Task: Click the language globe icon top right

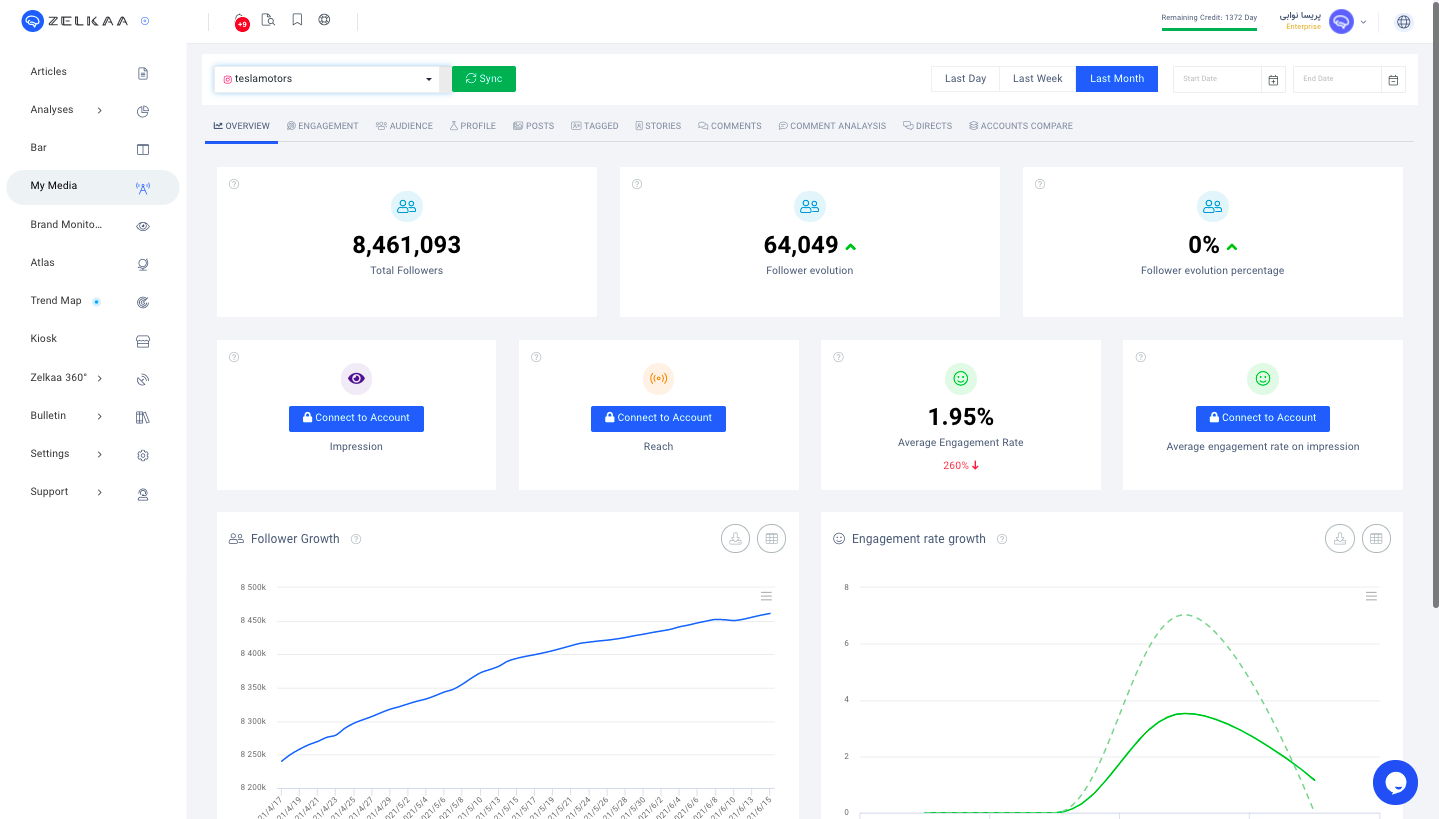Action: click(1403, 21)
